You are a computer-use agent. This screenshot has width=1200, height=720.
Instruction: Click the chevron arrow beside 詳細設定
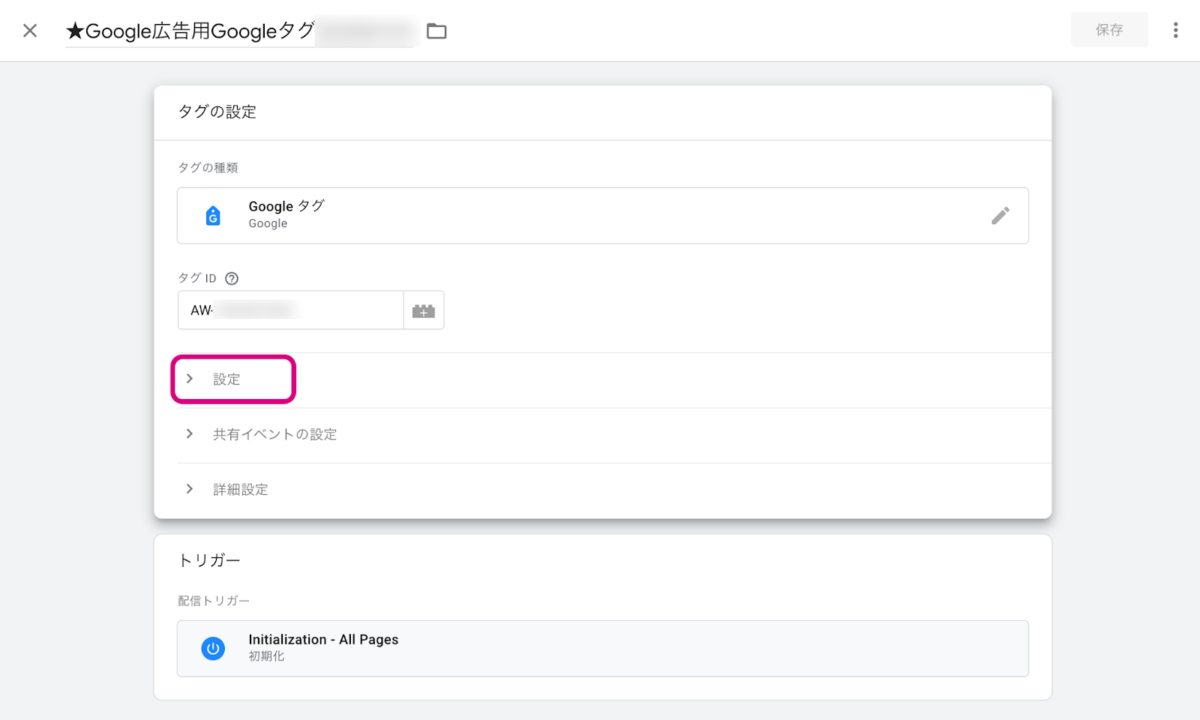click(189, 490)
